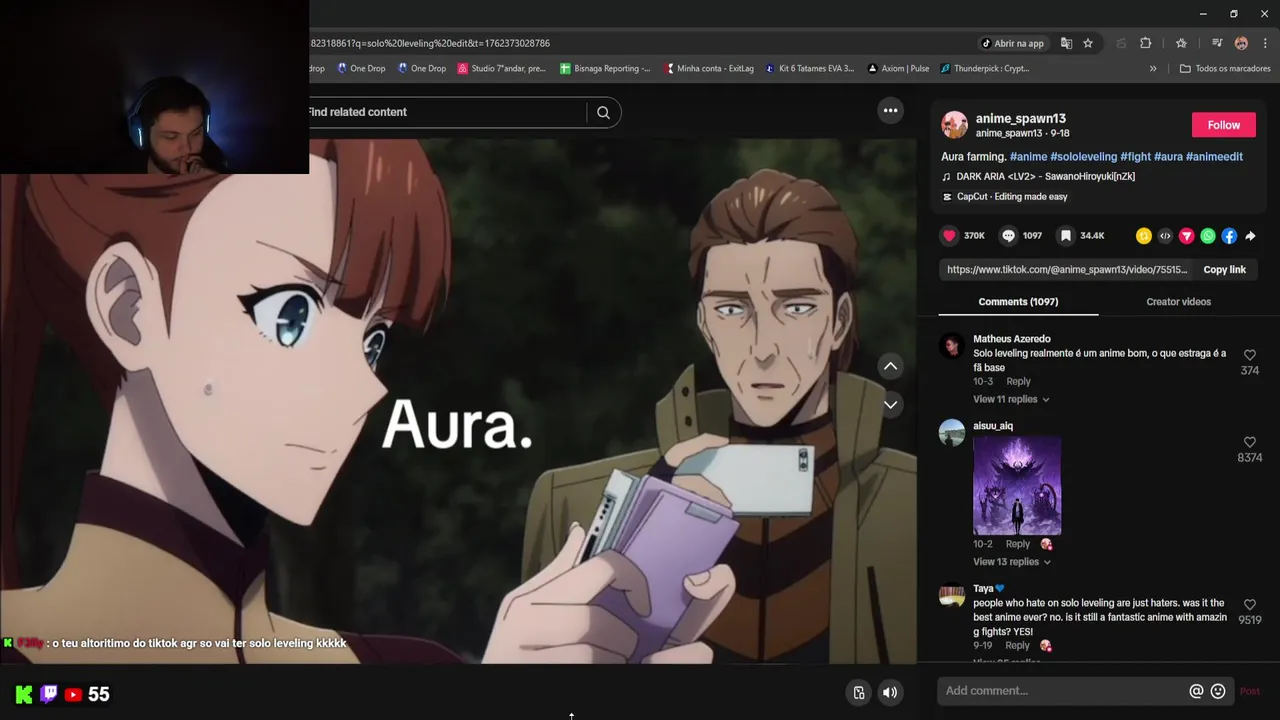Save video with the bookmark icon
1280x720 pixels.
click(x=1066, y=236)
